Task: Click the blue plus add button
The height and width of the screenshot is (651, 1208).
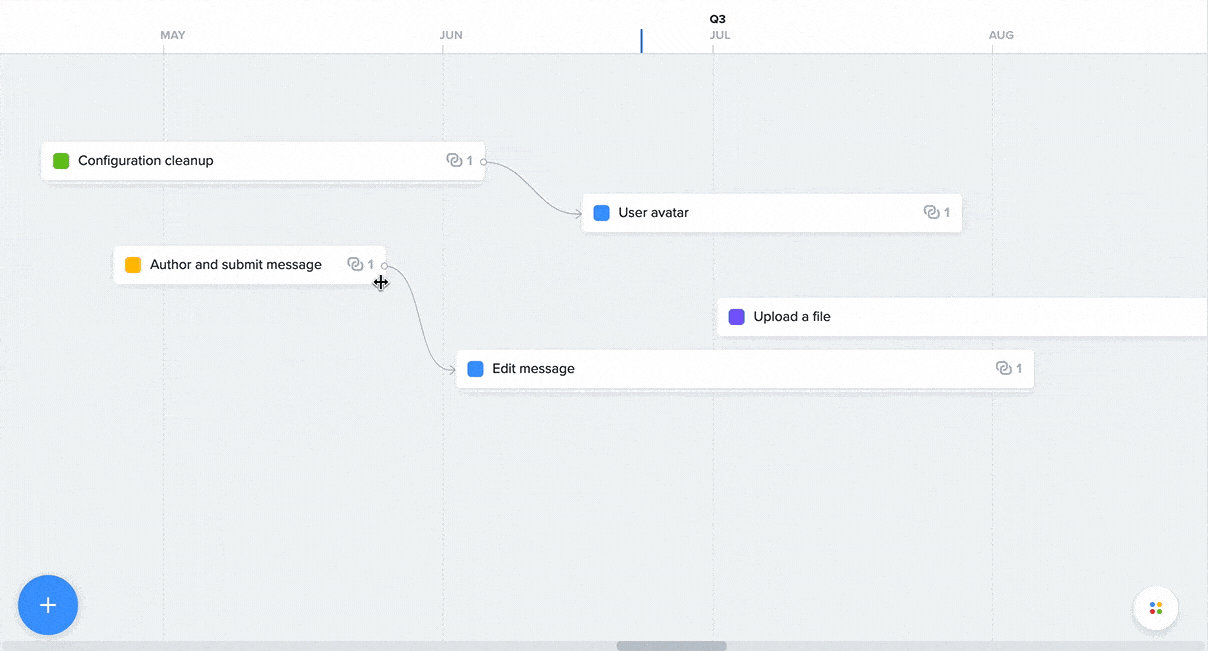Action: click(x=48, y=605)
